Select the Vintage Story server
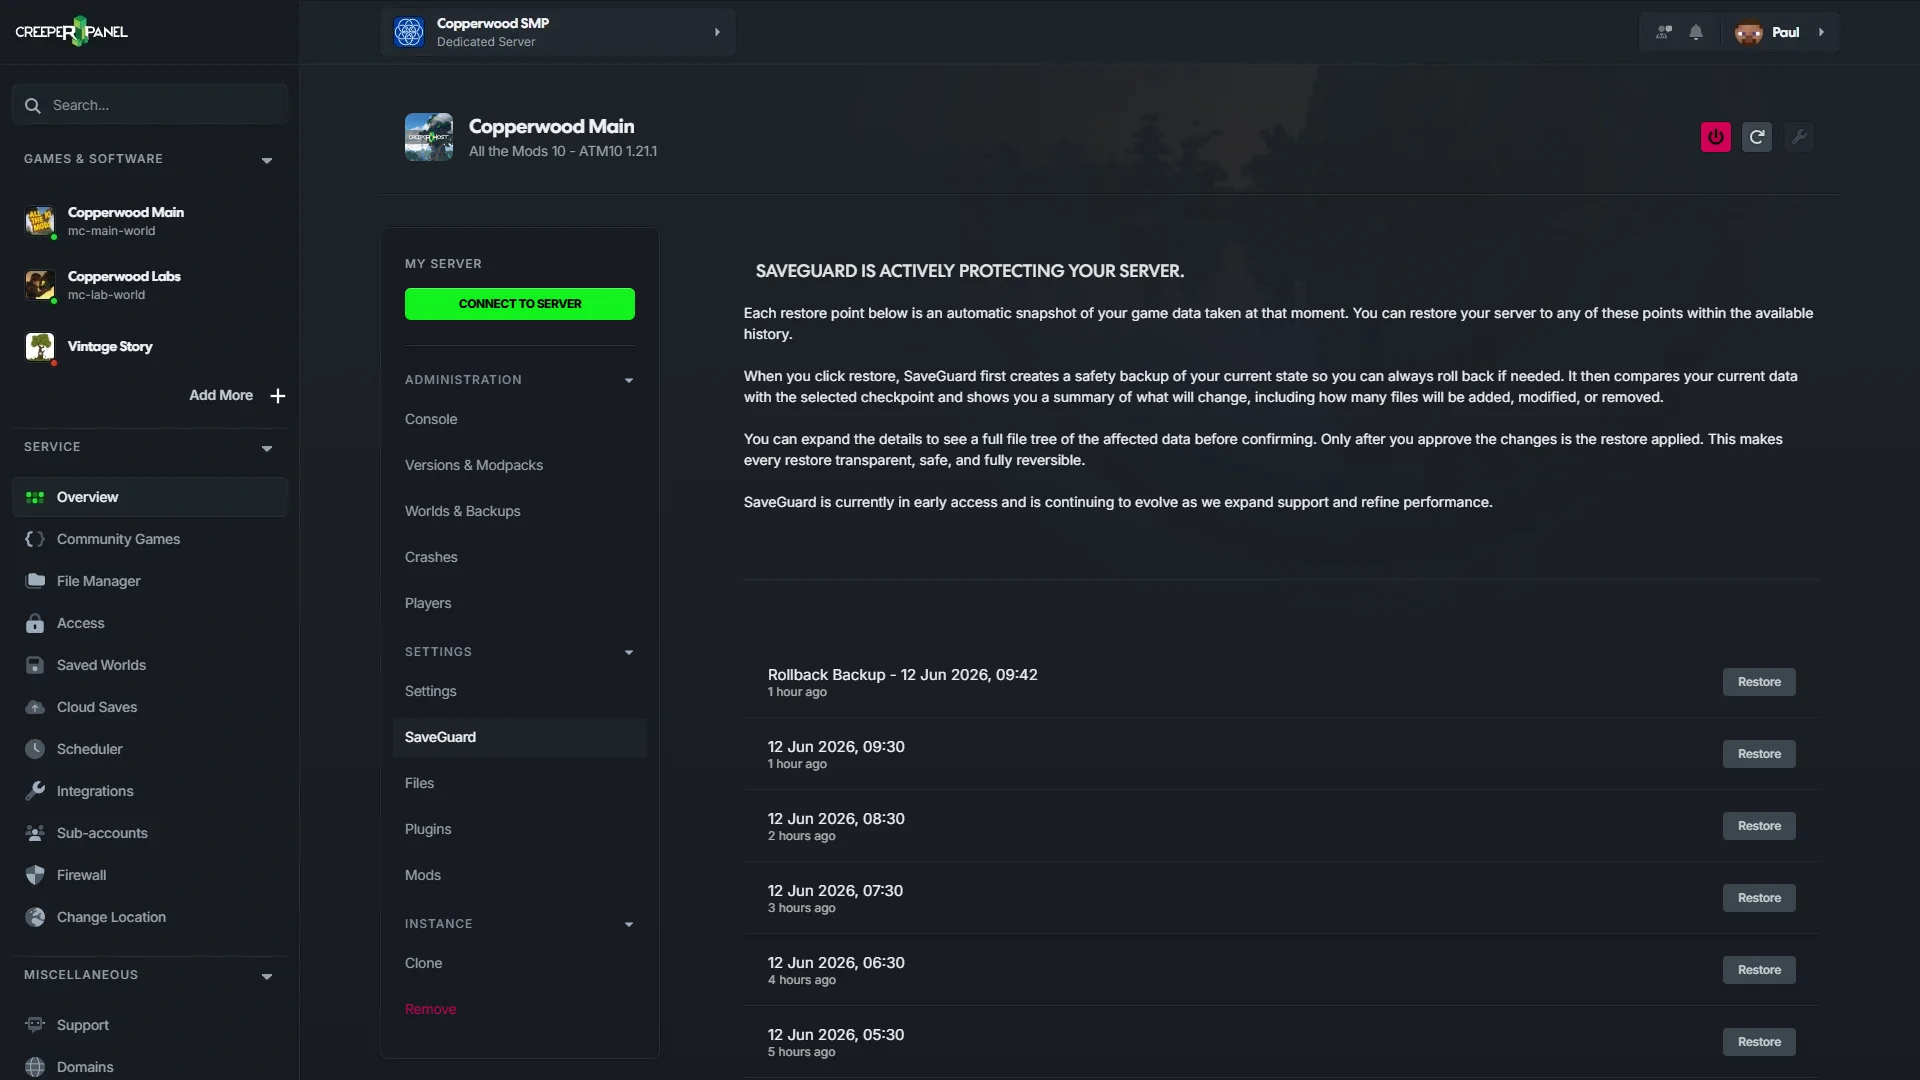The width and height of the screenshot is (1920, 1080). [150, 347]
